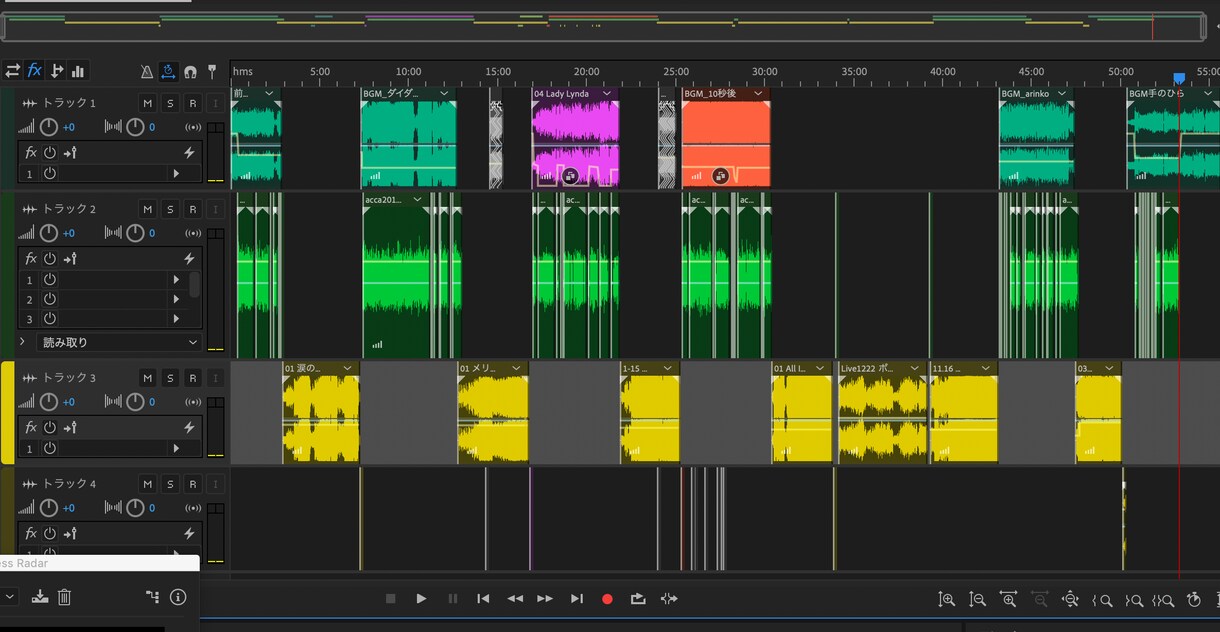Click the info circle icon
The height and width of the screenshot is (632, 1220).
click(178, 597)
